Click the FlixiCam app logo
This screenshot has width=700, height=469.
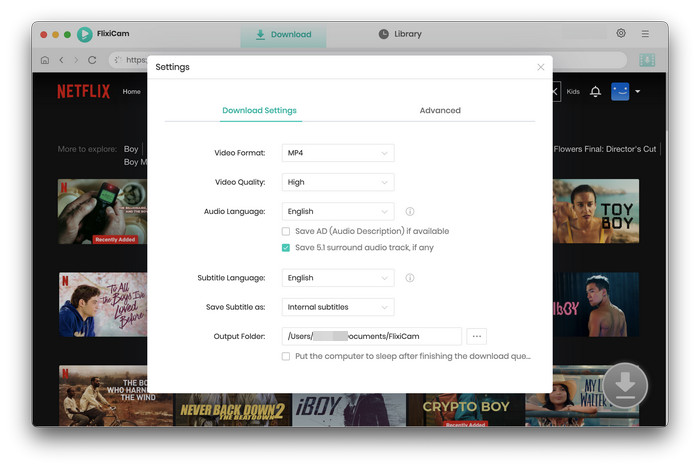(x=84, y=34)
